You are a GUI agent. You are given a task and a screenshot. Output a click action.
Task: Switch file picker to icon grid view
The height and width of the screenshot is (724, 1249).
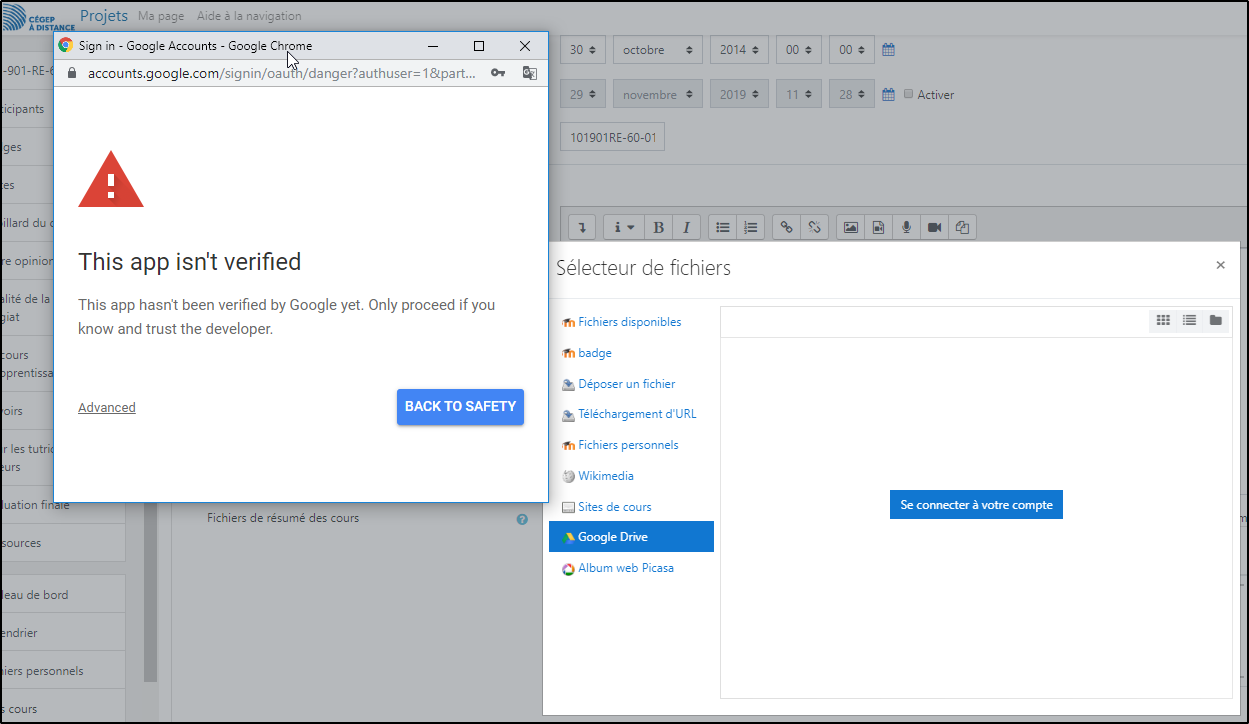(x=1163, y=320)
